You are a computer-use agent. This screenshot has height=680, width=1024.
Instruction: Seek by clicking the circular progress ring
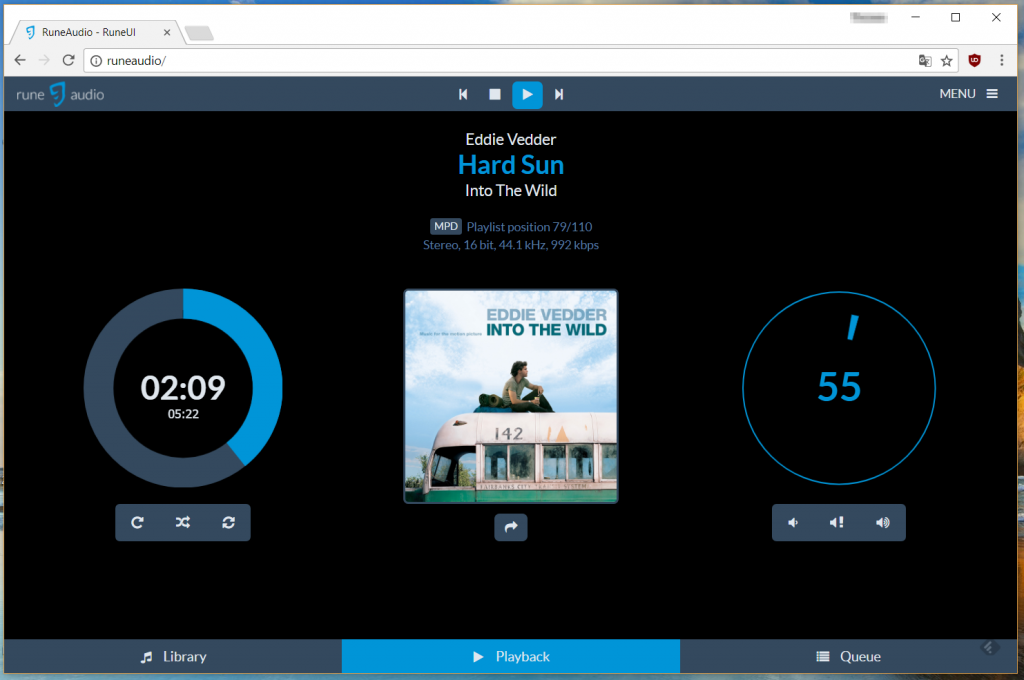click(x=183, y=302)
